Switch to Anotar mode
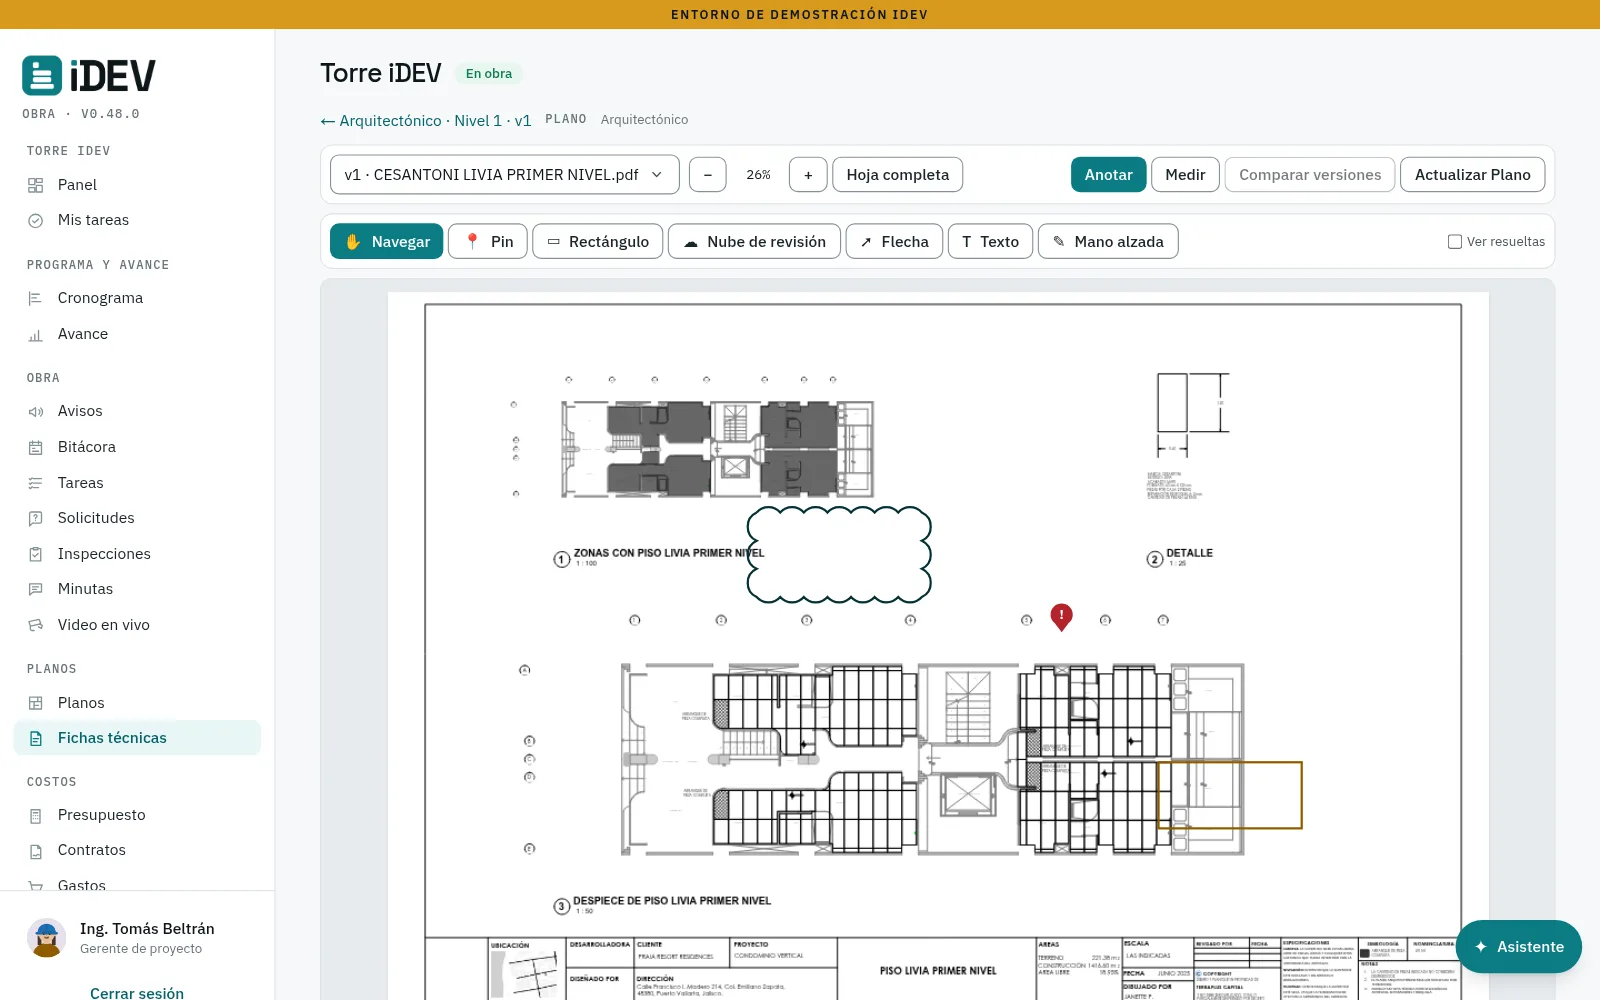The image size is (1600, 1000). pyautogui.click(x=1108, y=174)
